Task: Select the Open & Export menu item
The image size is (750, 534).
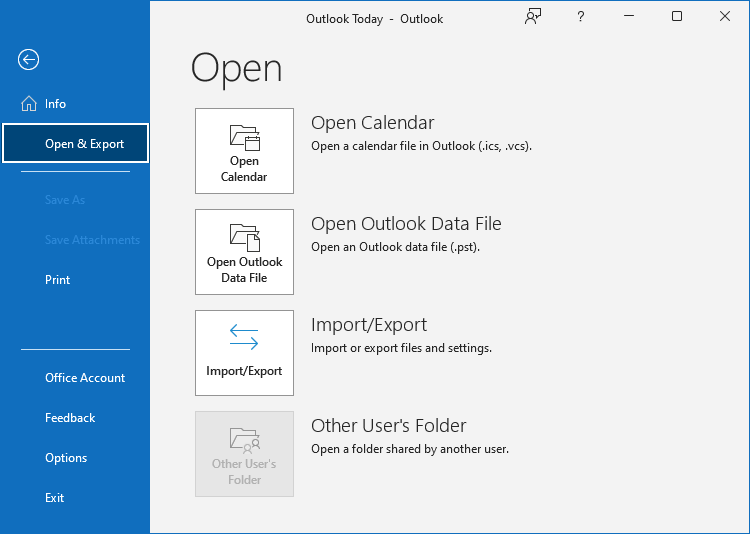Action: point(75,144)
